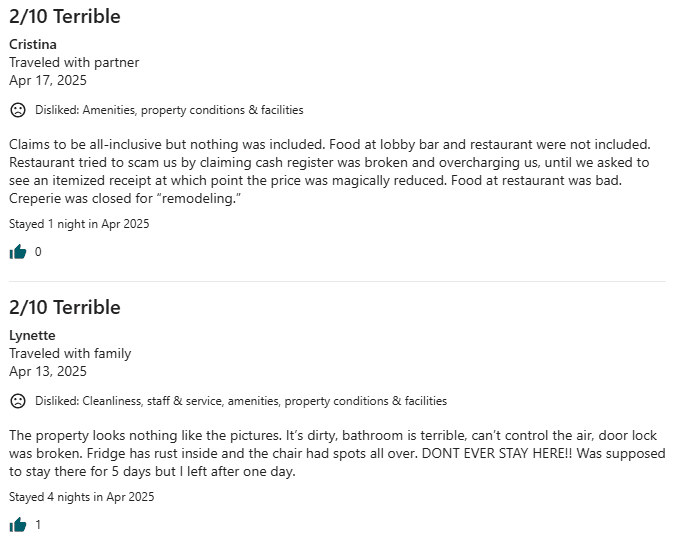The height and width of the screenshot is (544, 682).
Task: Click Lynette's disliked cleanliness summary line
Action: click(241, 401)
